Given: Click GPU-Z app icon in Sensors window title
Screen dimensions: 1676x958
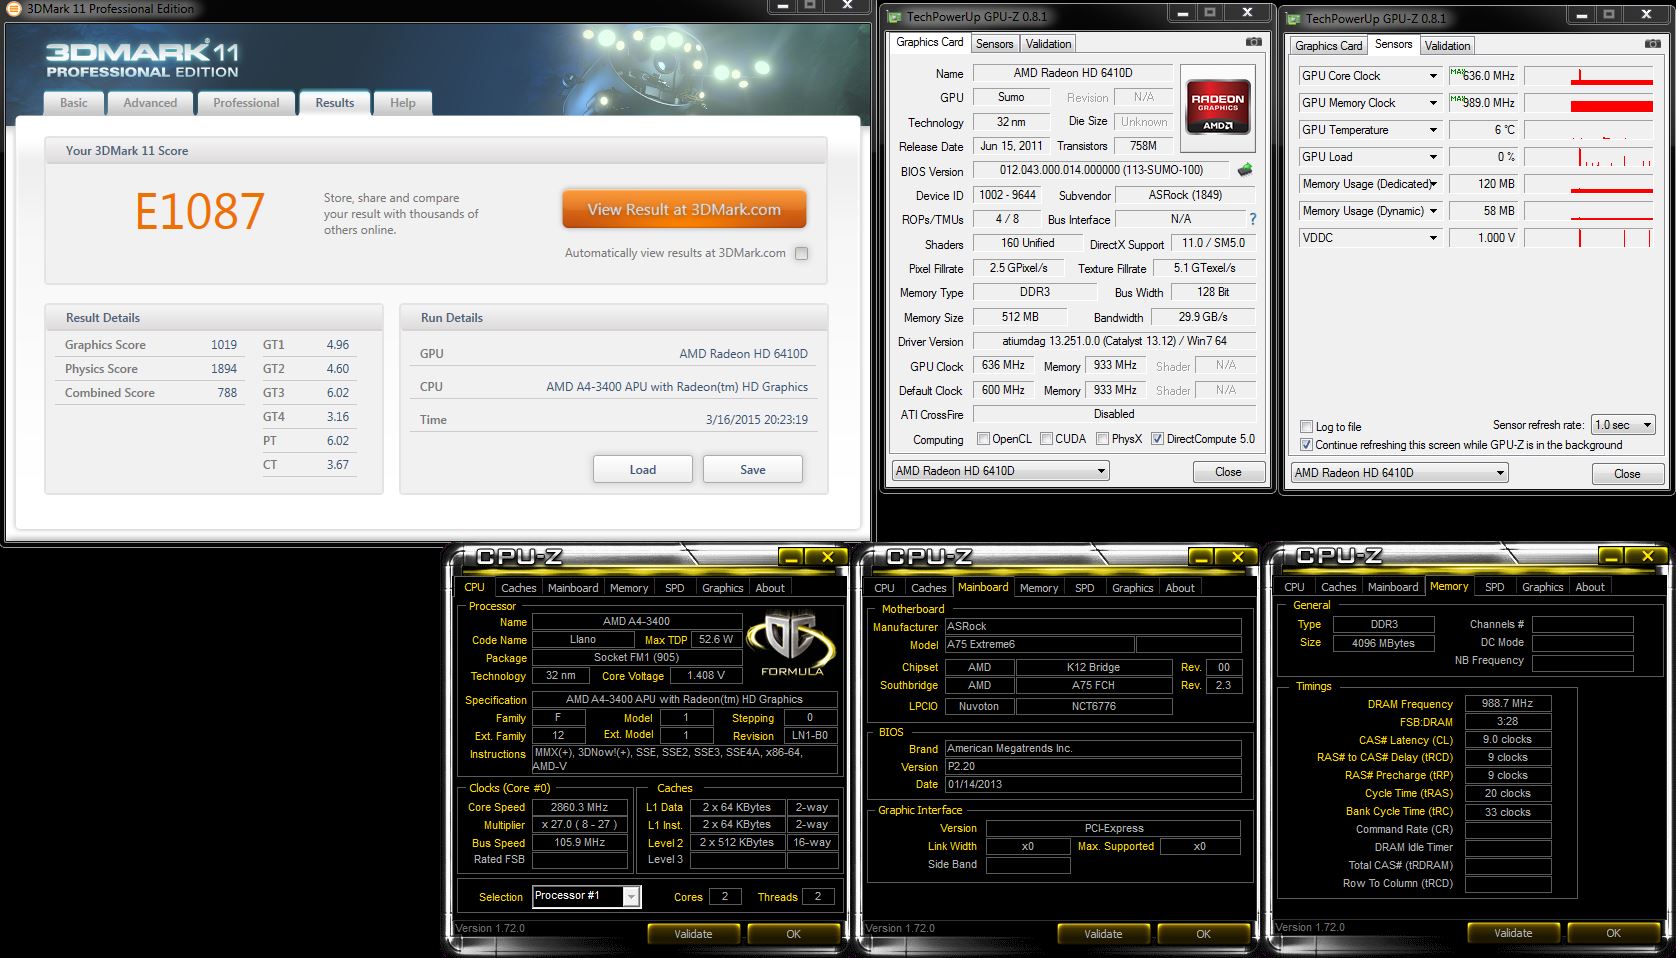Looking at the screenshot, I should click(x=1295, y=19).
